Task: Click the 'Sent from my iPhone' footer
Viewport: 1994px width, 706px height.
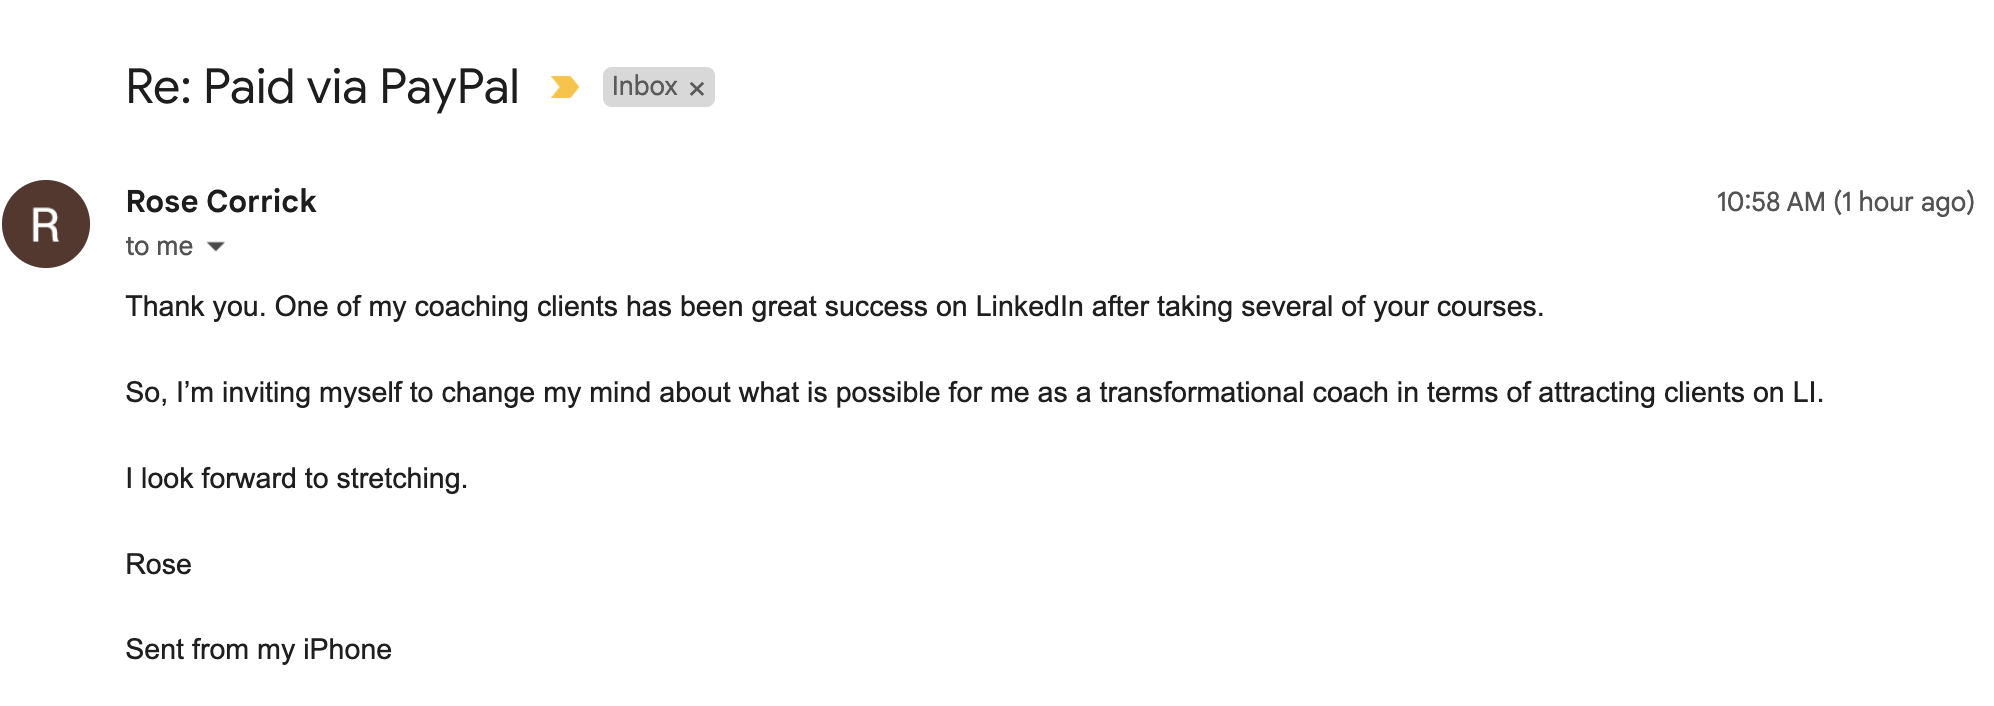Action: coord(259,649)
